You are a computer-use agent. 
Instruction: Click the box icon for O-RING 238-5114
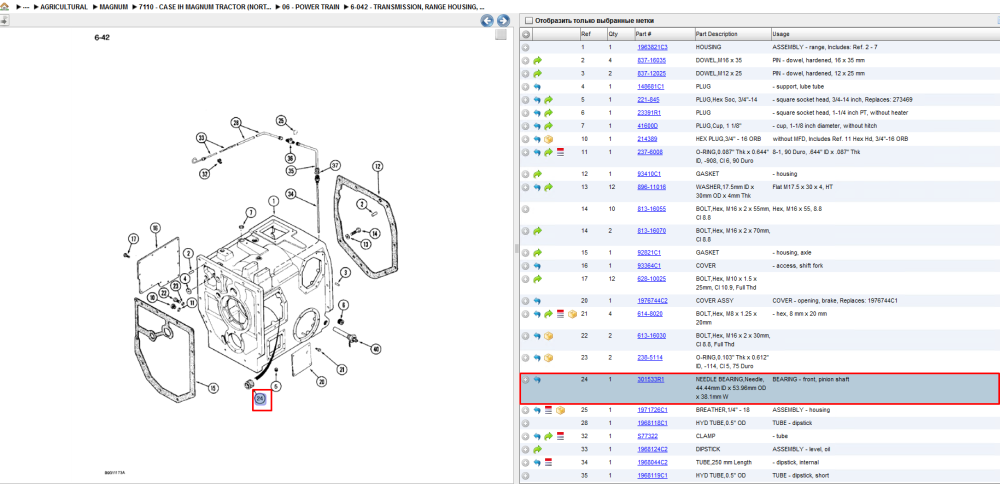(548, 357)
